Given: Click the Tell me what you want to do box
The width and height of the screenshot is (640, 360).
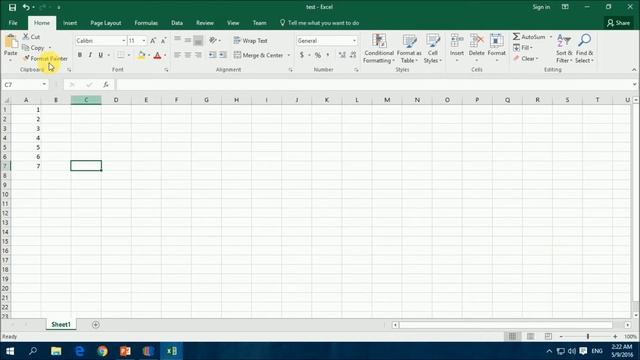Looking at the screenshot, I should pos(319,23).
